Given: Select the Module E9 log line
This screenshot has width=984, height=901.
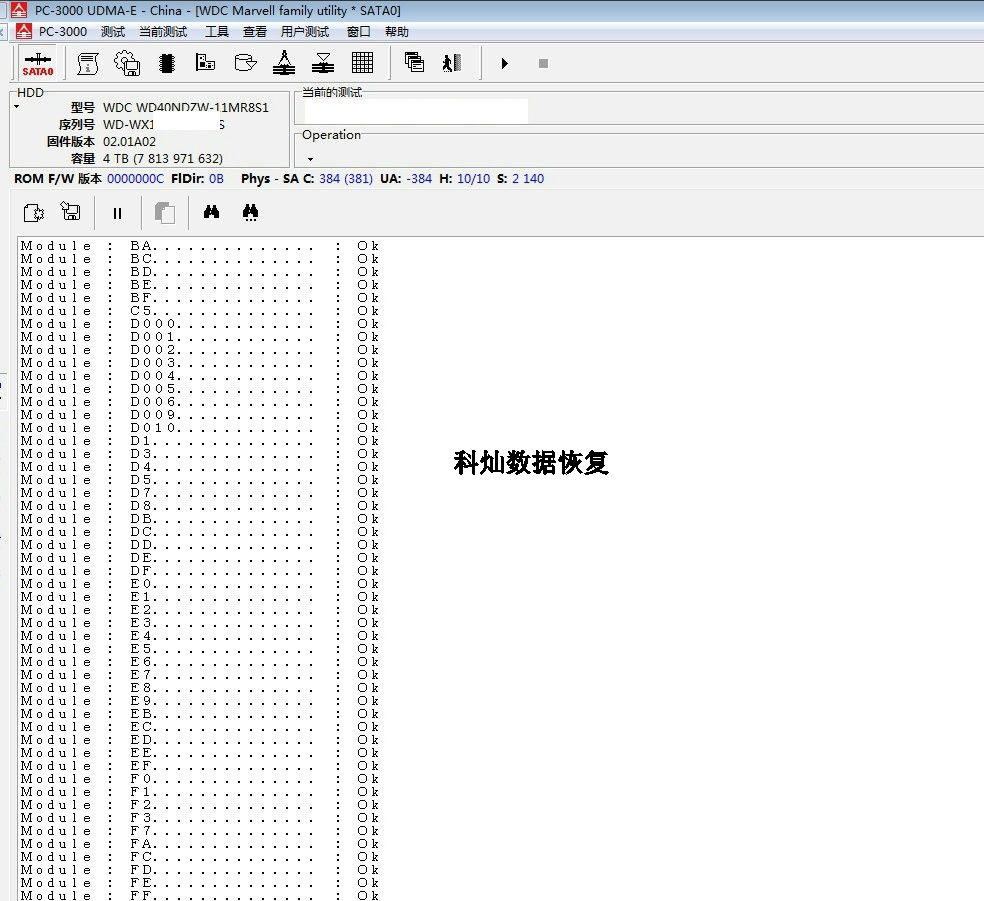Looking at the screenshot, I should (x=200, y=701).
